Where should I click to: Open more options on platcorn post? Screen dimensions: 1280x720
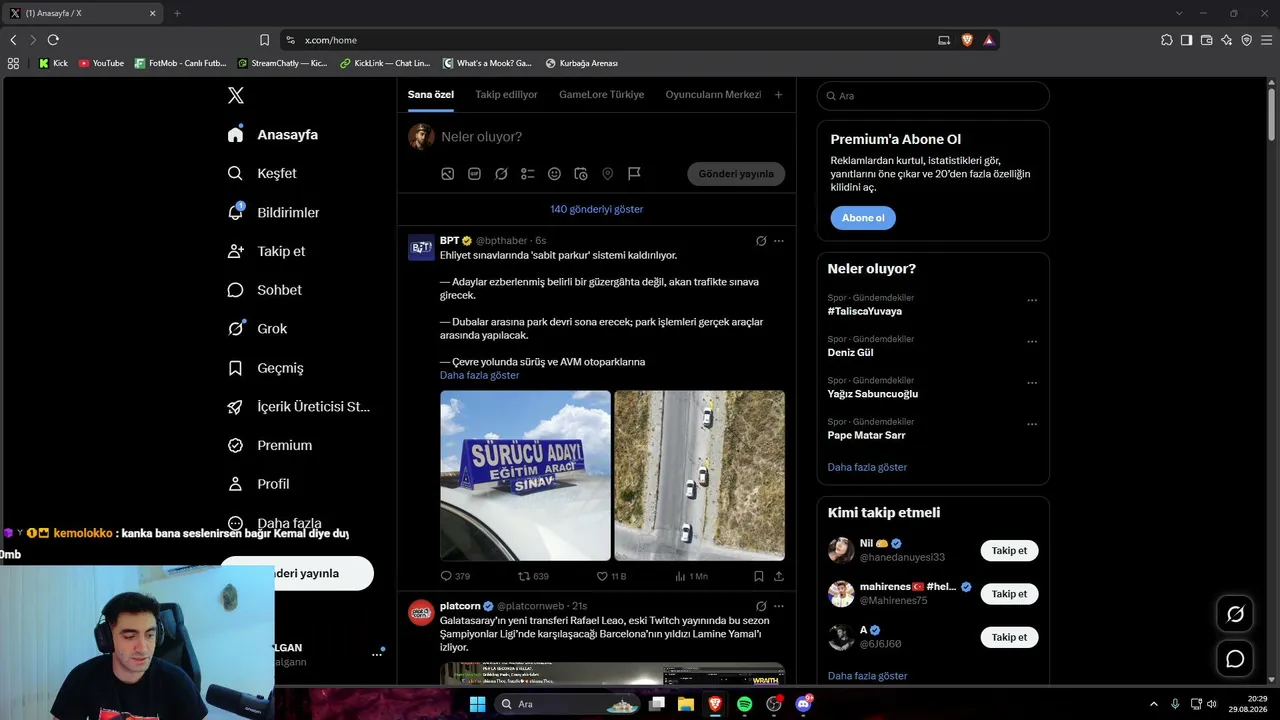[779, 606]
